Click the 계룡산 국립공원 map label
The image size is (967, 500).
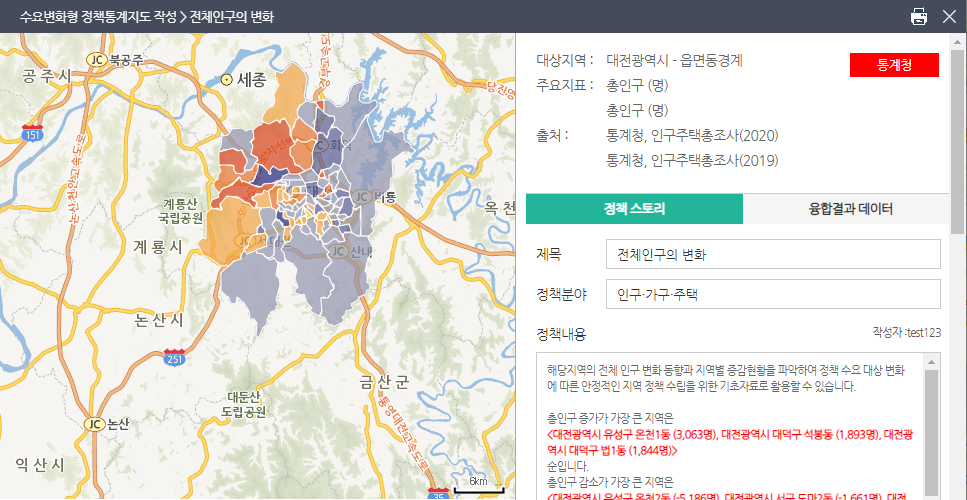[181, 211]
